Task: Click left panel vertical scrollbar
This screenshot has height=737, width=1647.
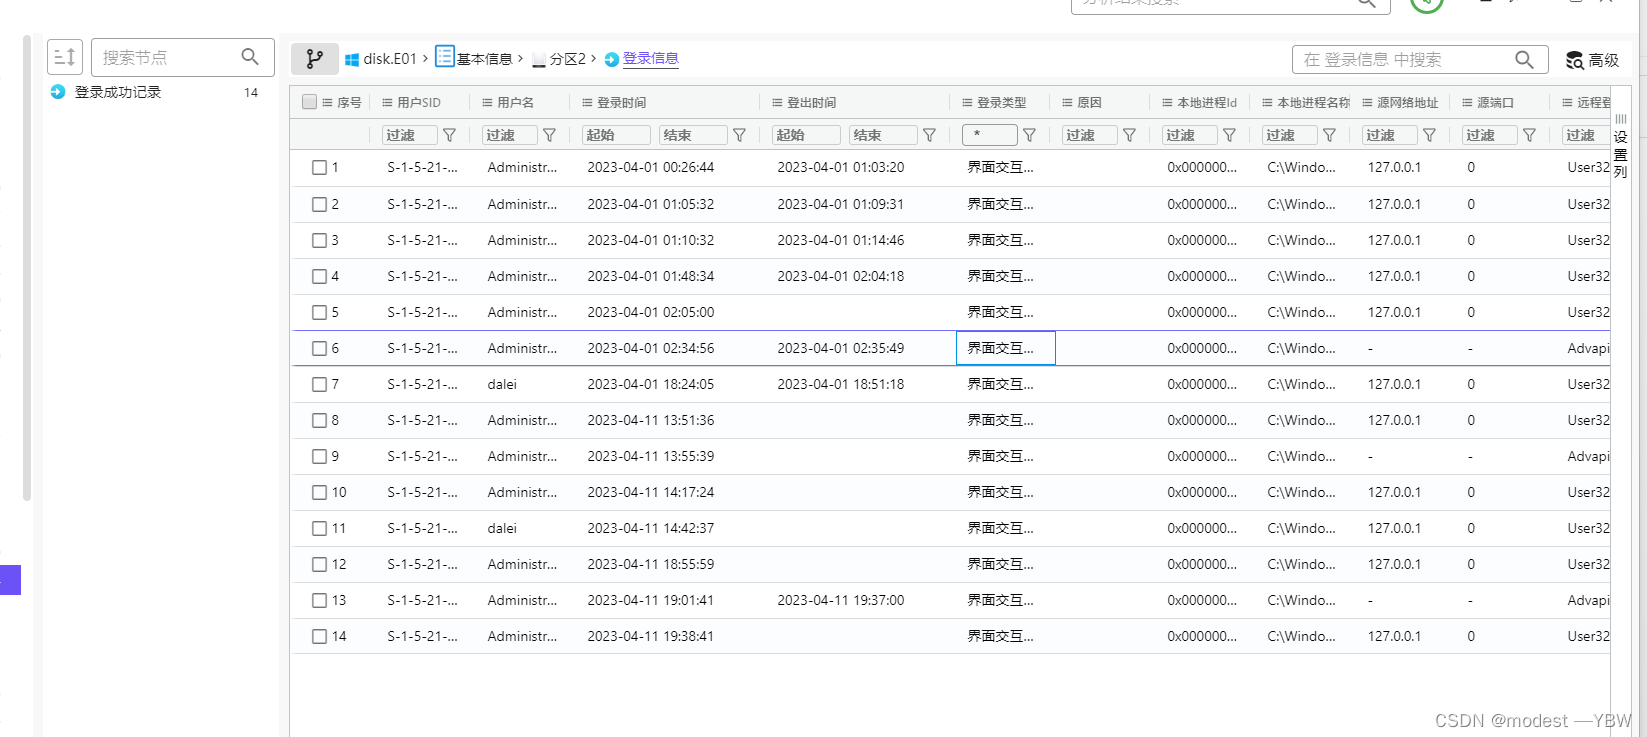Action: click(x=27, y=268)
